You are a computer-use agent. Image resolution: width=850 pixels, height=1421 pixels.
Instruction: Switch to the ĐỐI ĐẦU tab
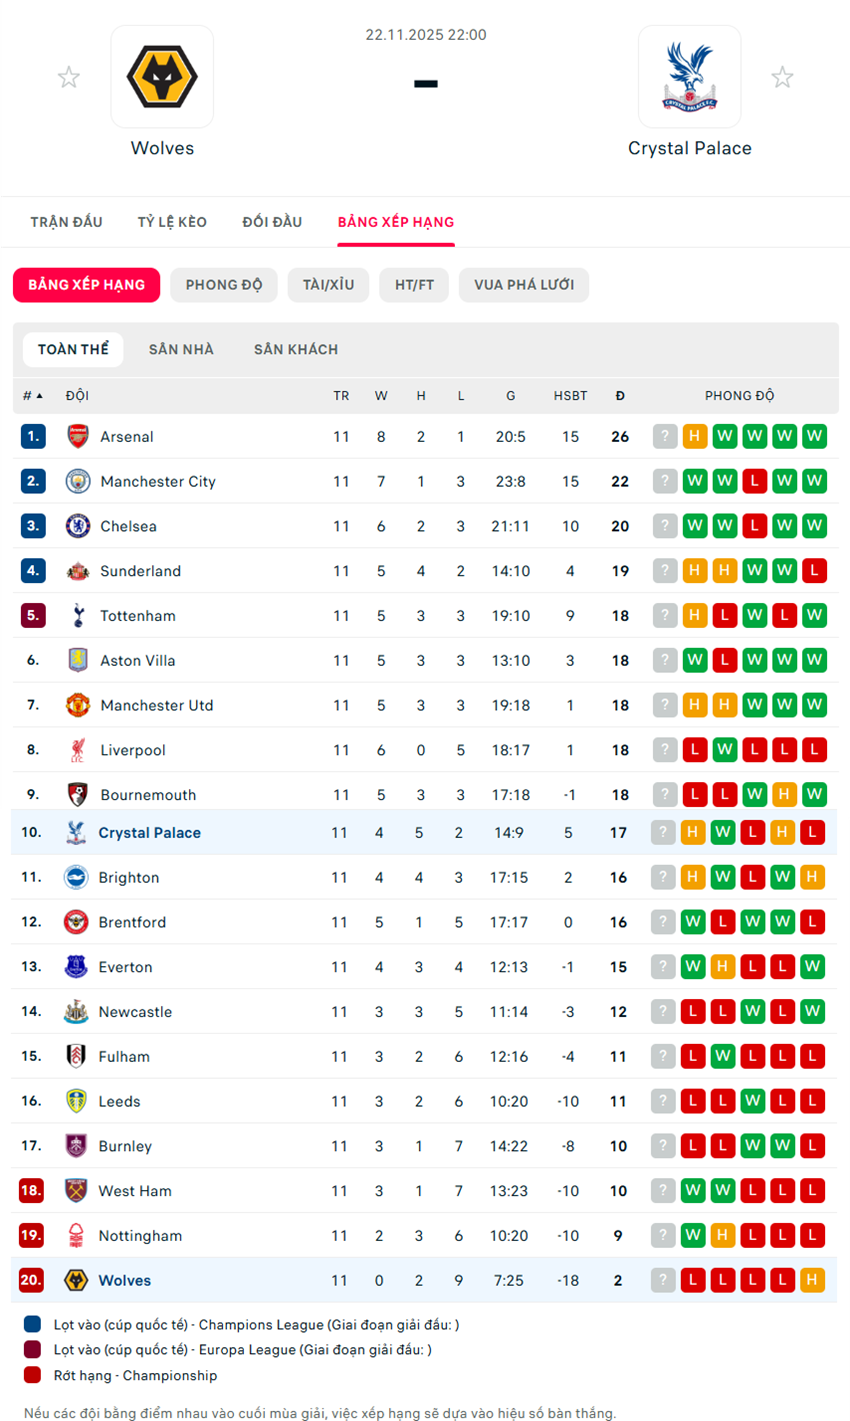[x=272, y=222]
